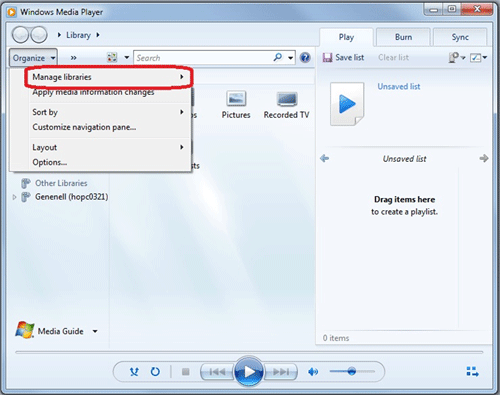500x395 pixels.
Task: Click the Unsaved list playlist thumbnail
Action: point(347,104)
